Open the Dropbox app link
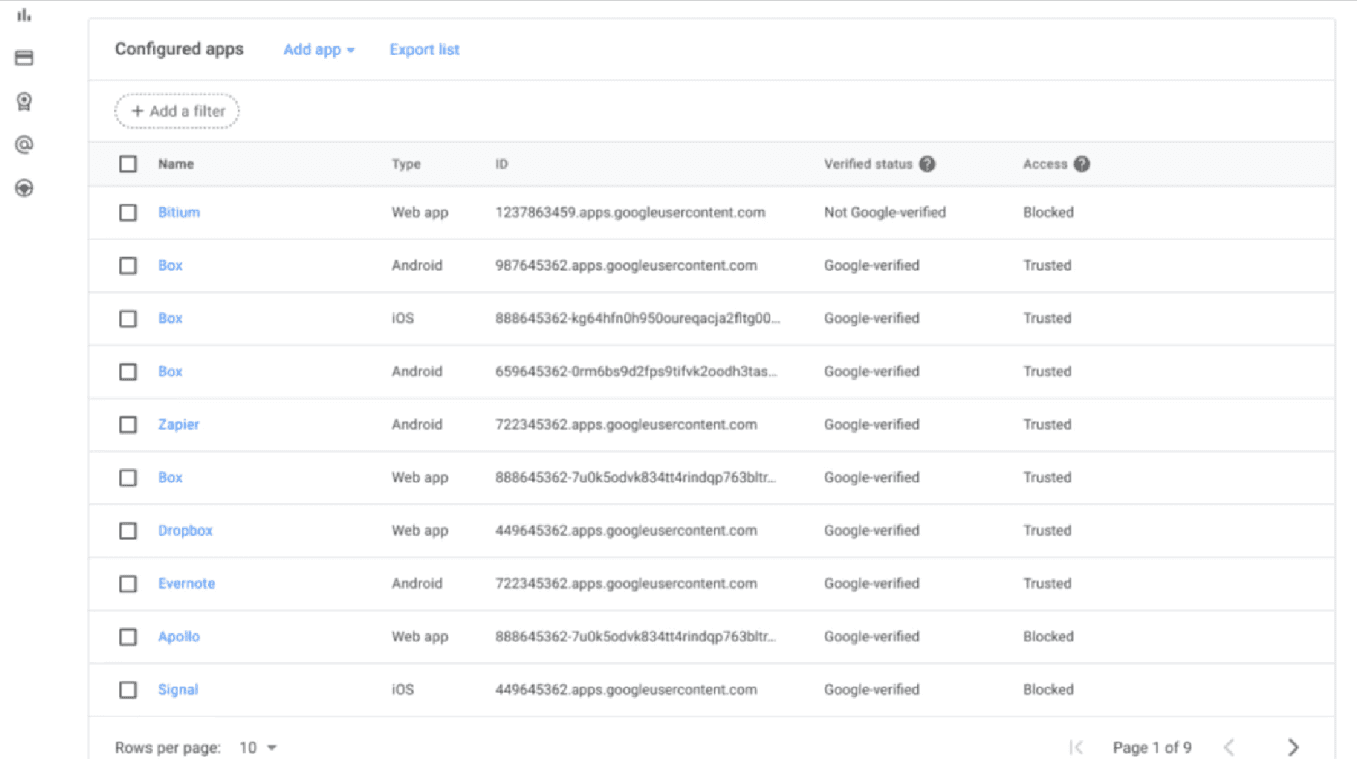The width and height of the screenshot is (1357, 759). point(185,530)
